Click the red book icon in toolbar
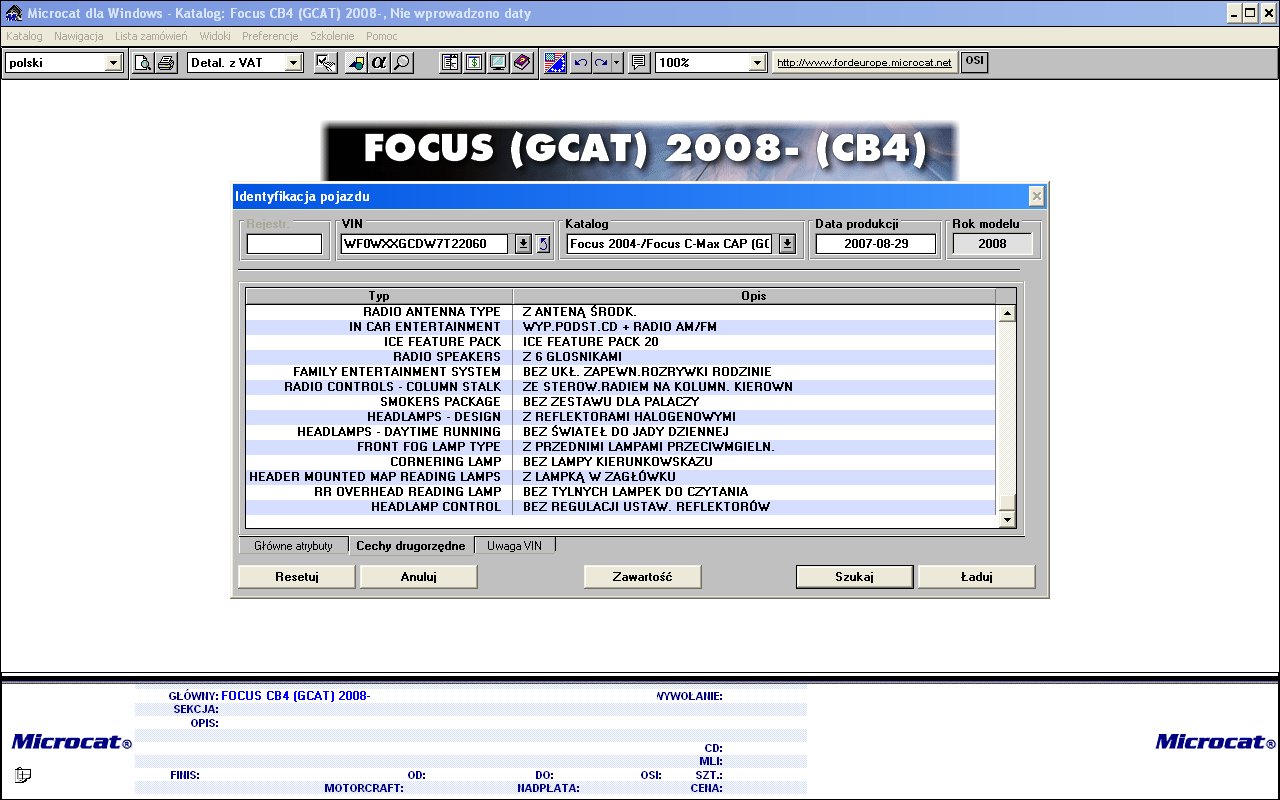The width and height of the screenshot is (1280, 800). click(521, 63)
